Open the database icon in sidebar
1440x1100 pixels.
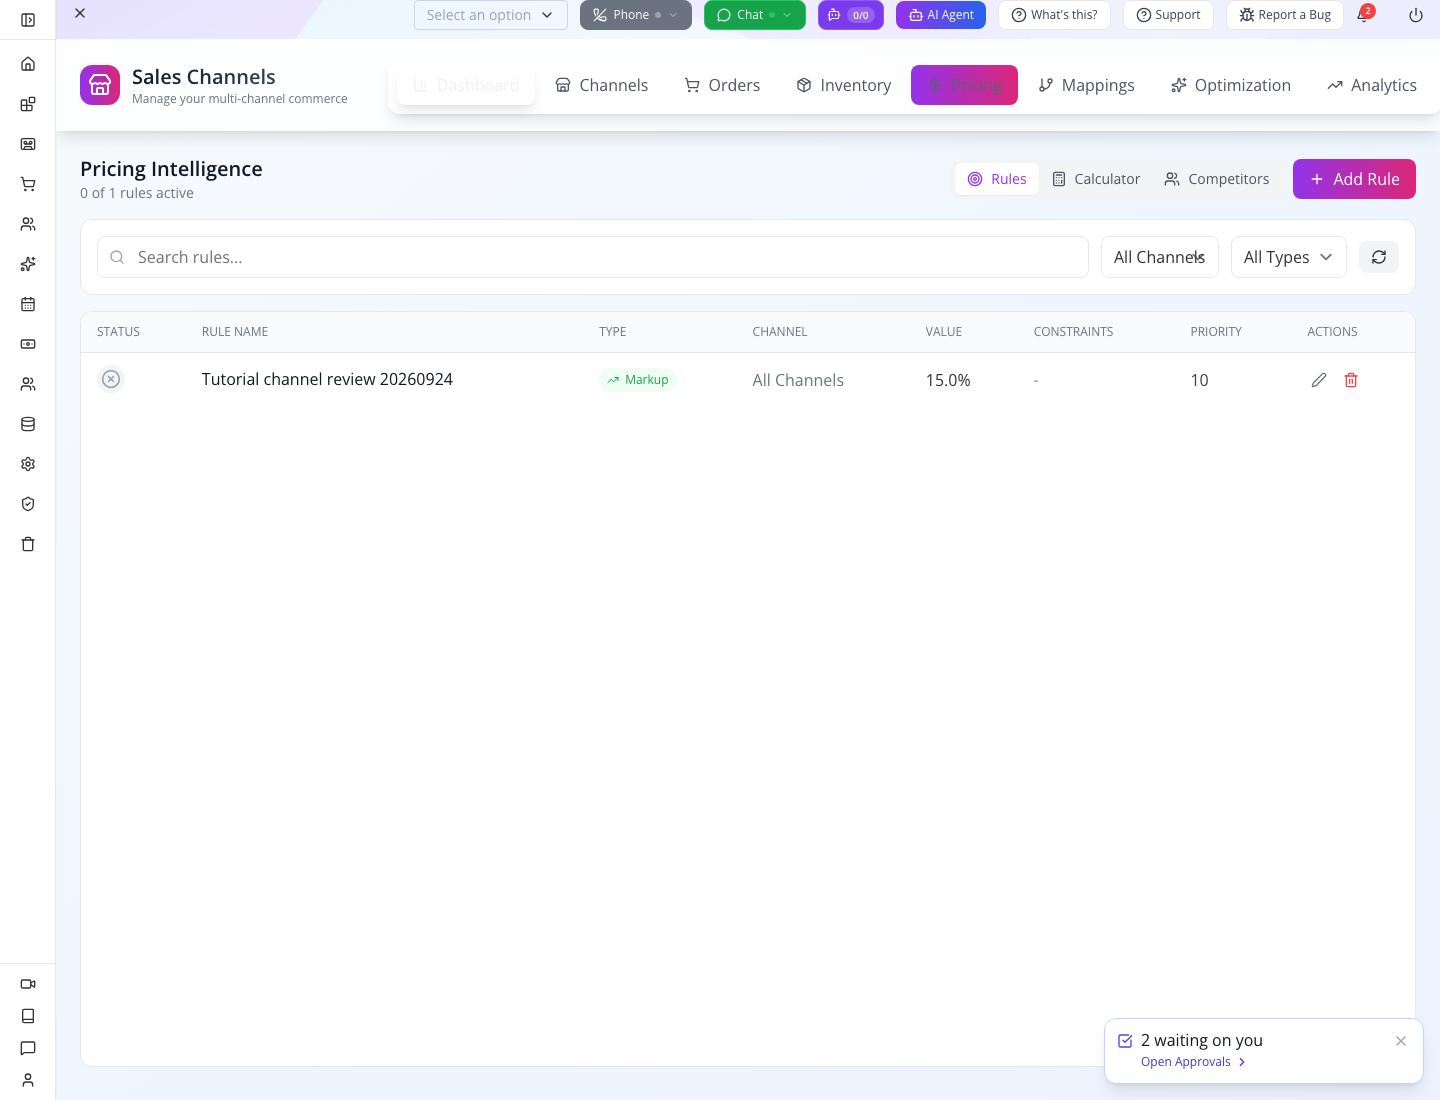[28, 424]
